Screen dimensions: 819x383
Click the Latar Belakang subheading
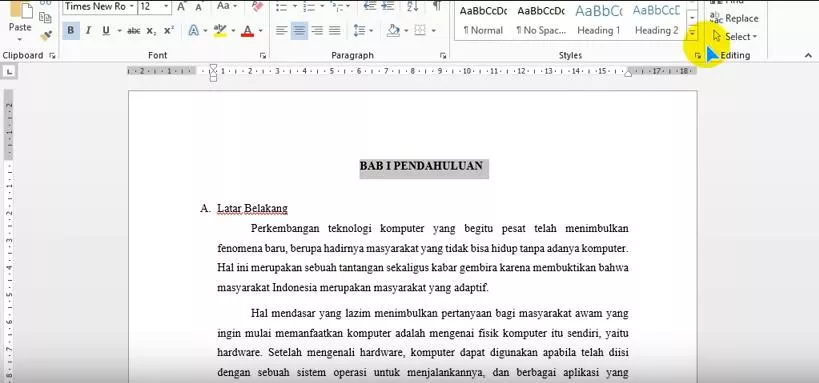pos(252,209)
